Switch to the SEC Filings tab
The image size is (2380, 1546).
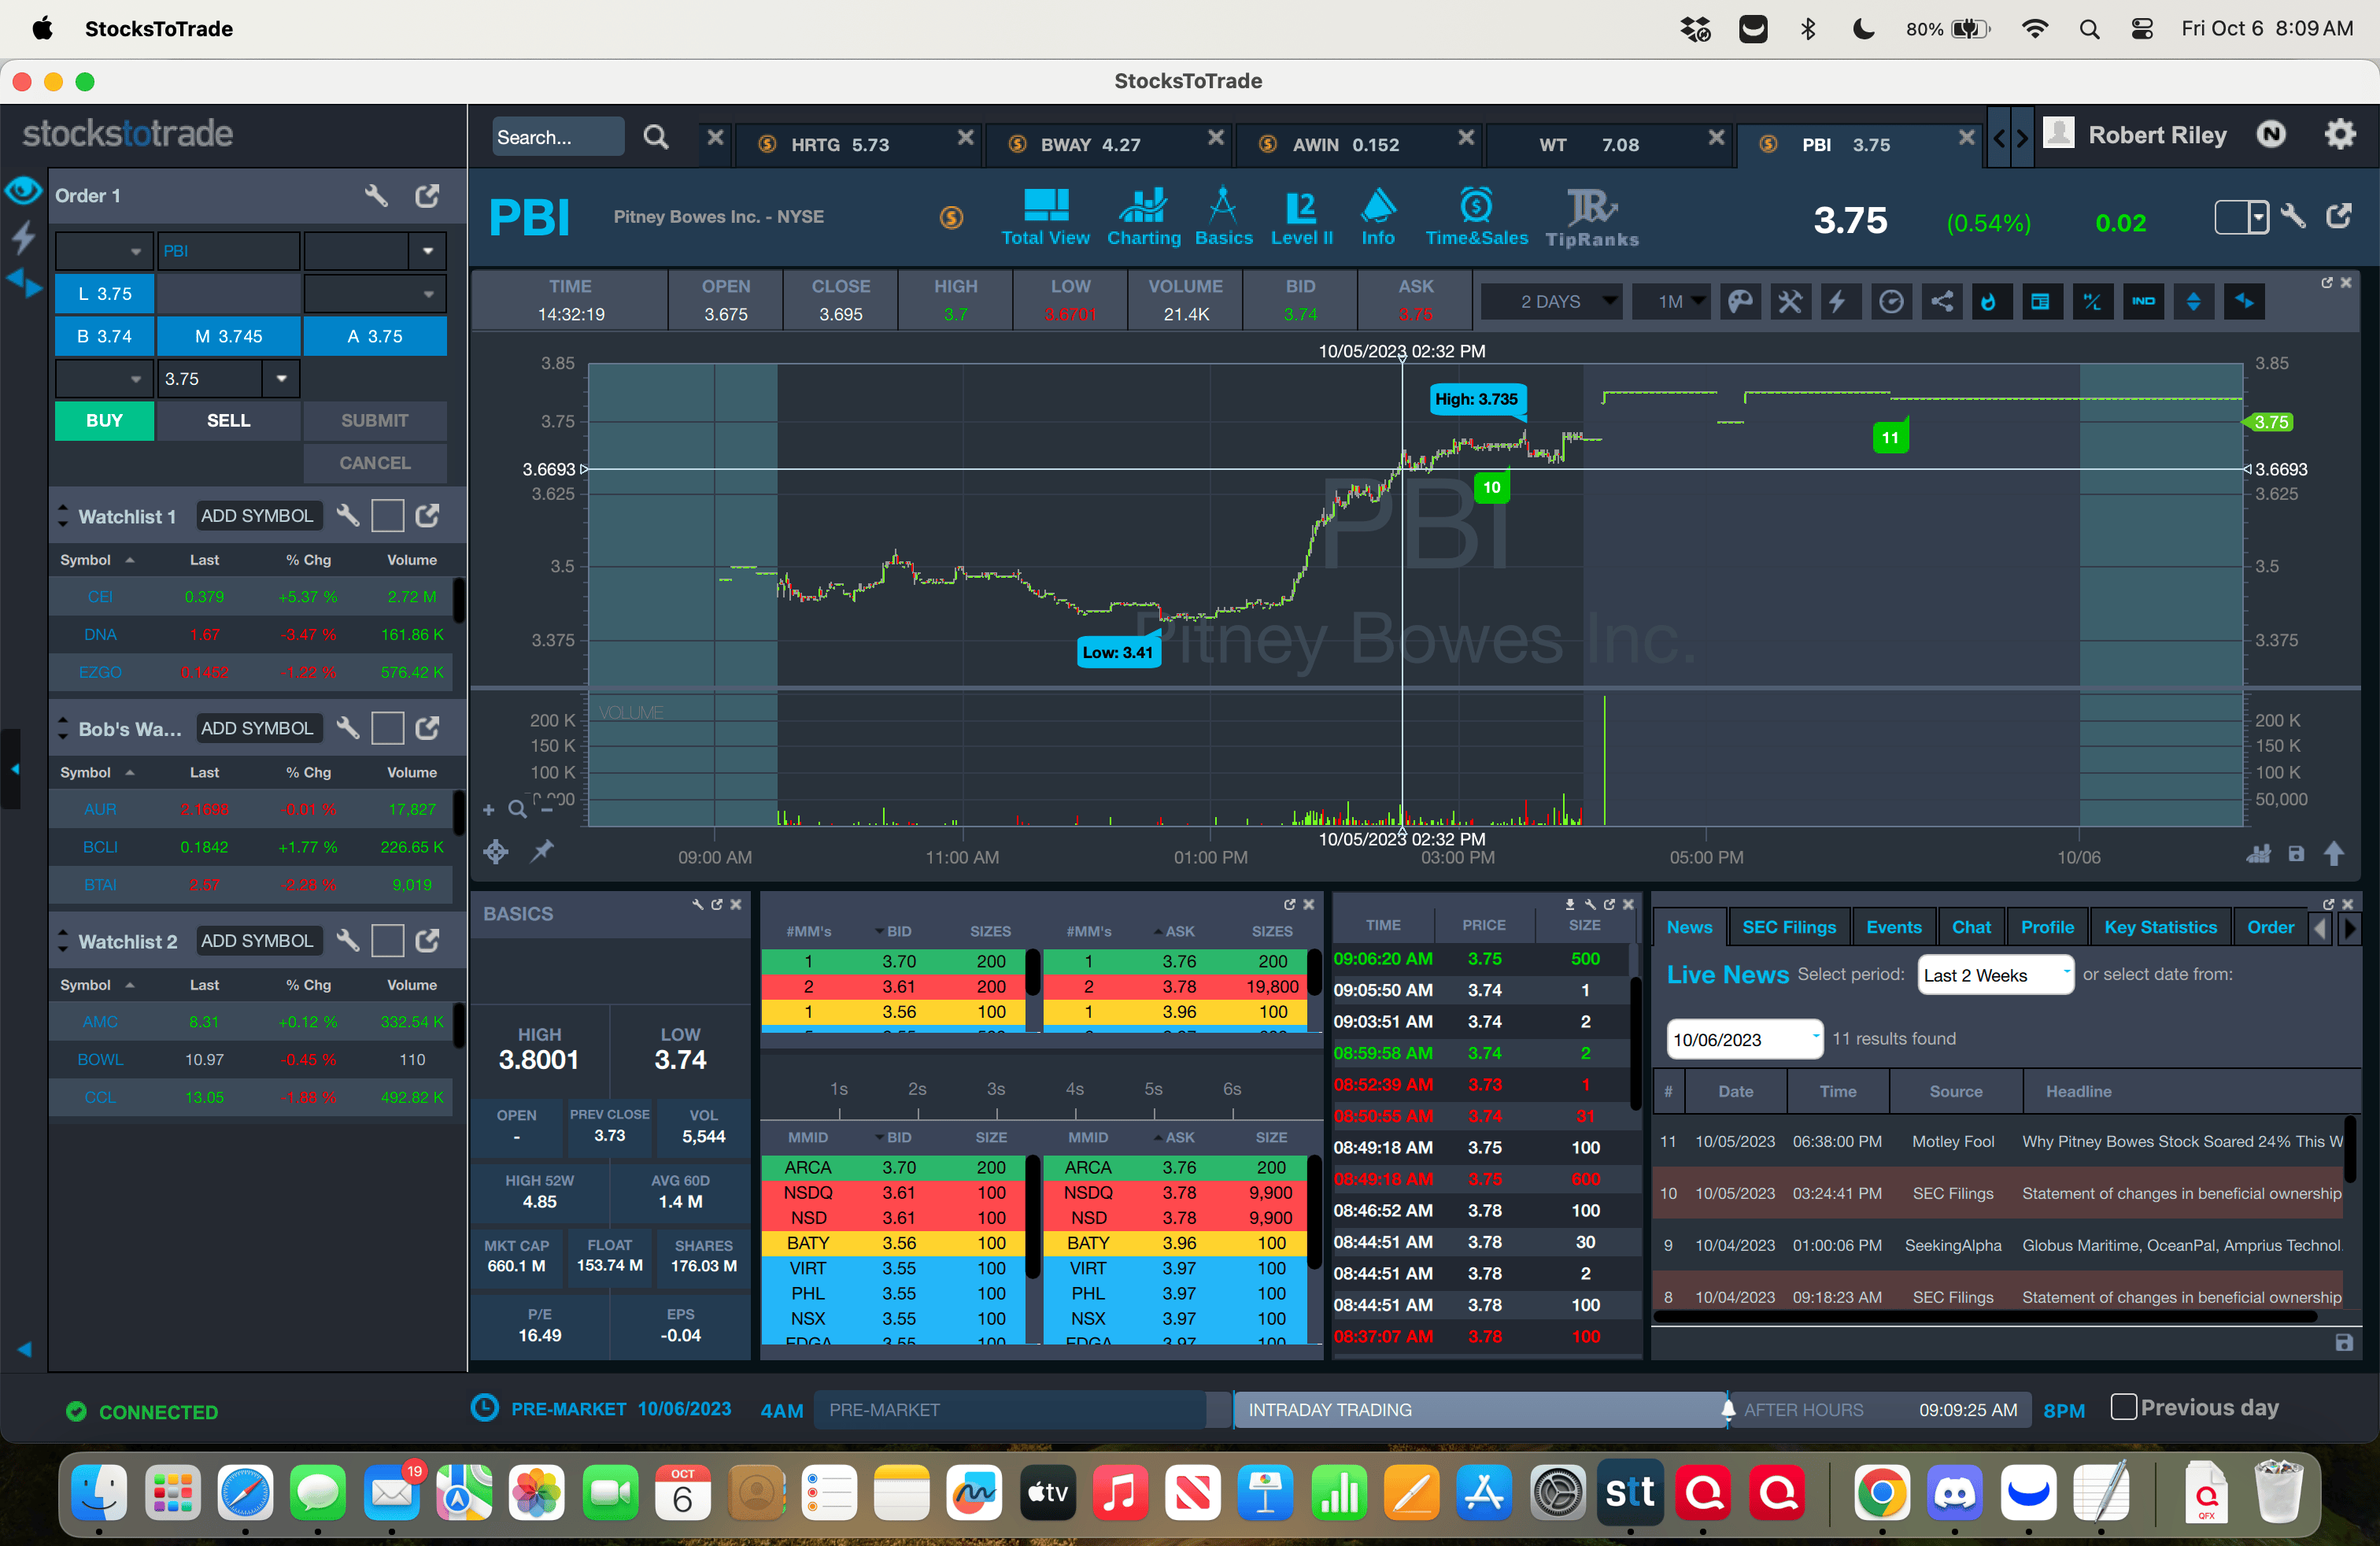[x=1788, y=927]
